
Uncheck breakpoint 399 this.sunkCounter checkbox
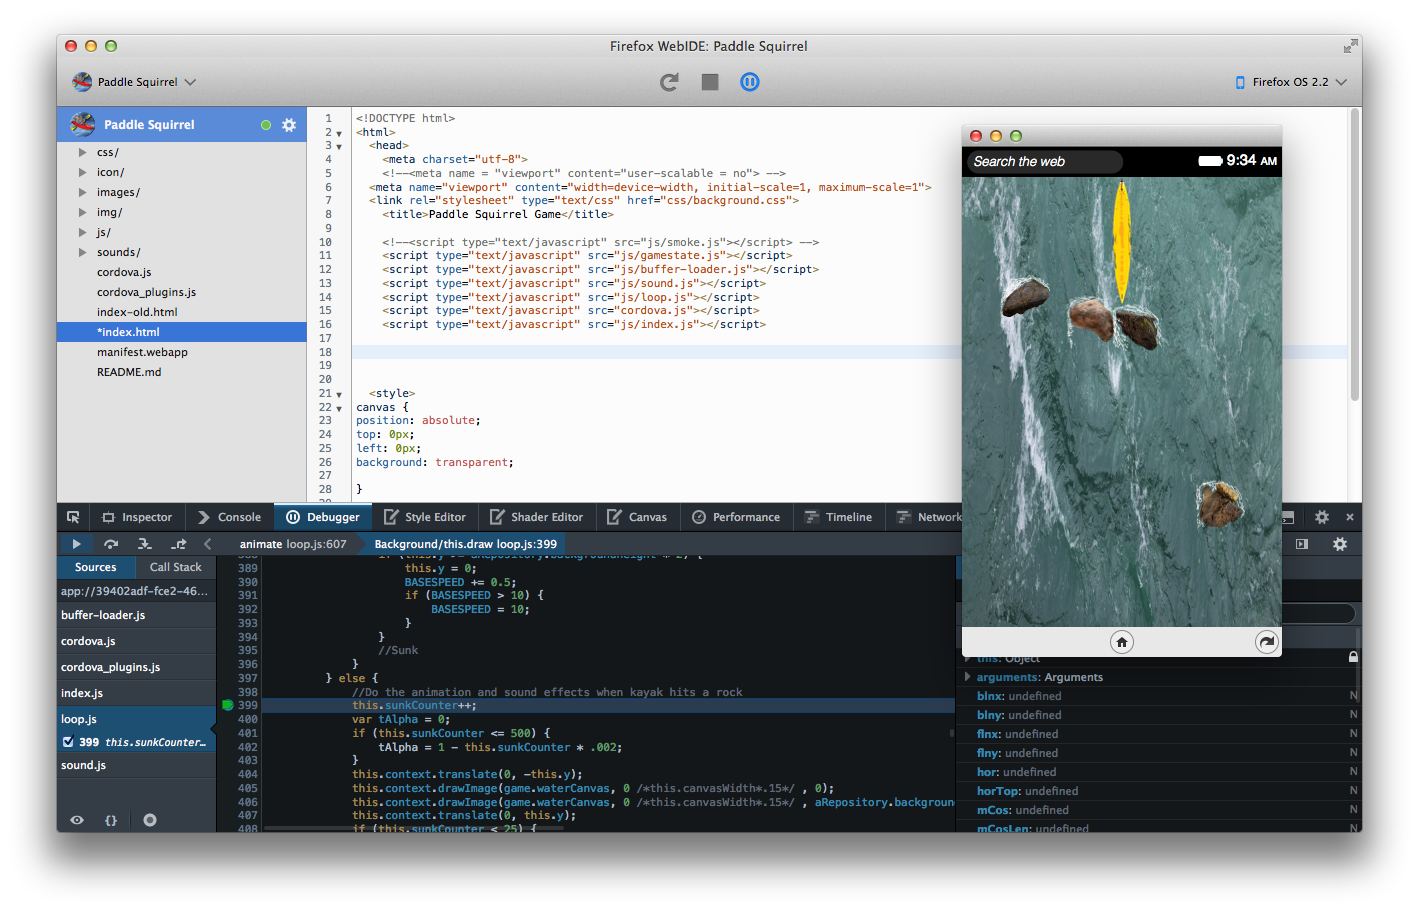tap(68, 742)
